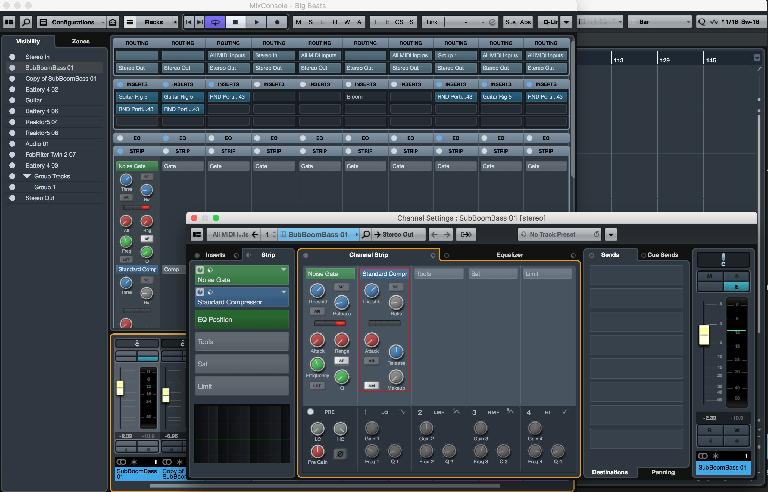Open the Racks selection dropdown
The height and width of the screenshot is (492, 768).
pyautogui.click(x=151, y=22)
